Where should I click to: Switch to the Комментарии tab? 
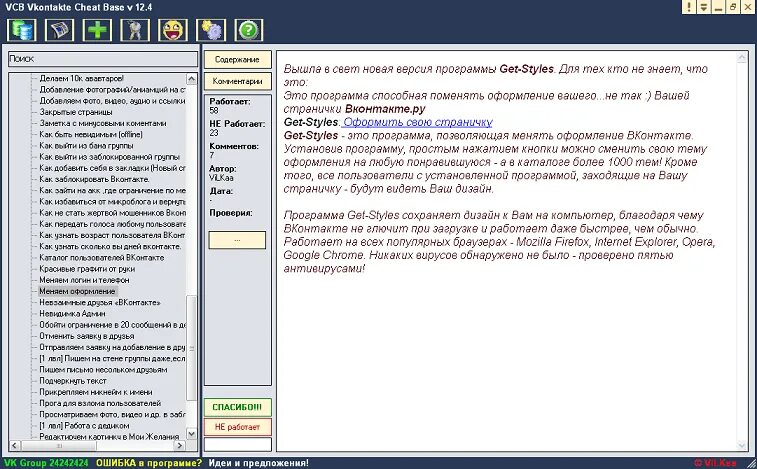(x=238, y=81)
